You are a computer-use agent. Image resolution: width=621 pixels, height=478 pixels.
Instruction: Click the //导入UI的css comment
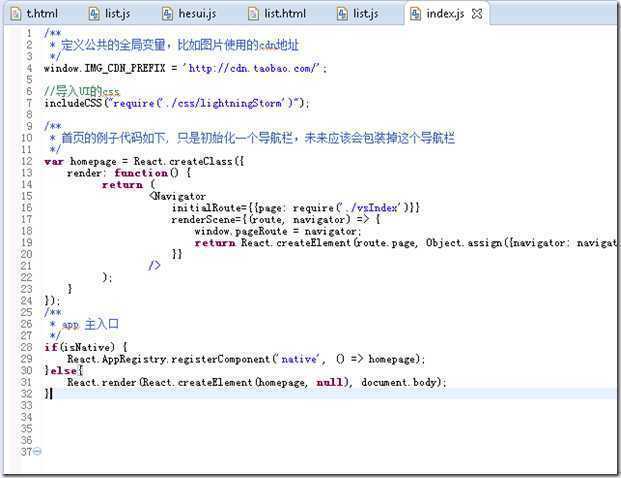pos(82,91)
